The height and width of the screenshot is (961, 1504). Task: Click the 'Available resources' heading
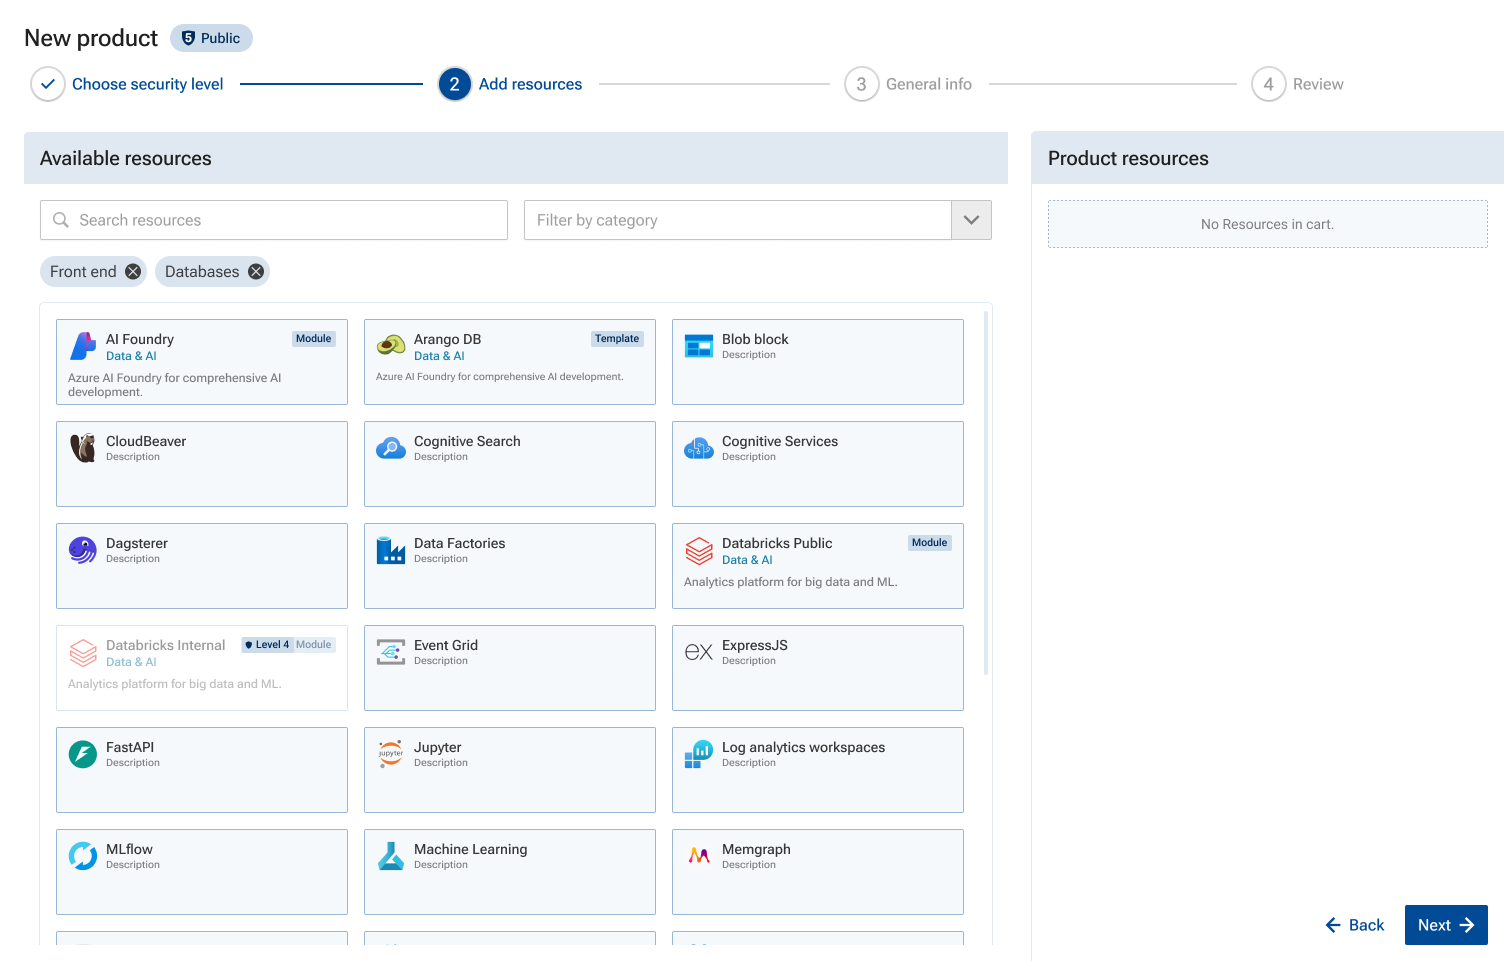(x=126, y=158)
